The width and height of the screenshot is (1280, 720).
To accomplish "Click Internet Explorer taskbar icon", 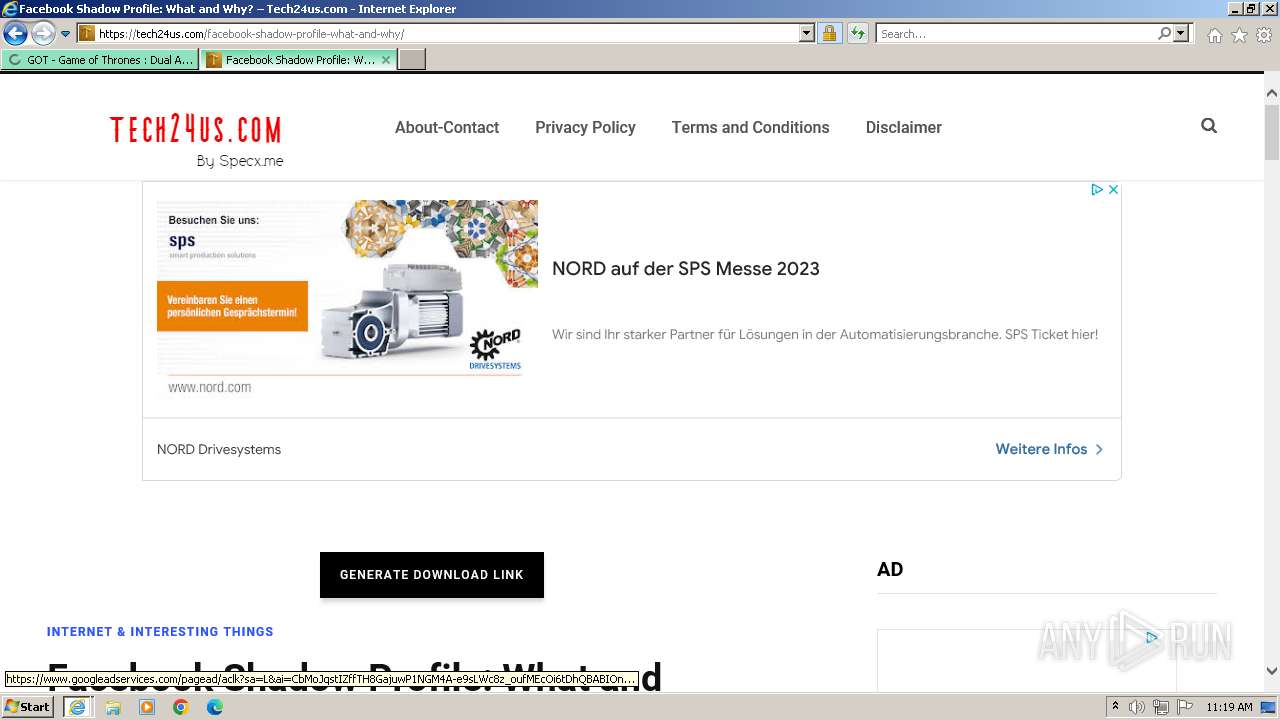I will (77, 707).
